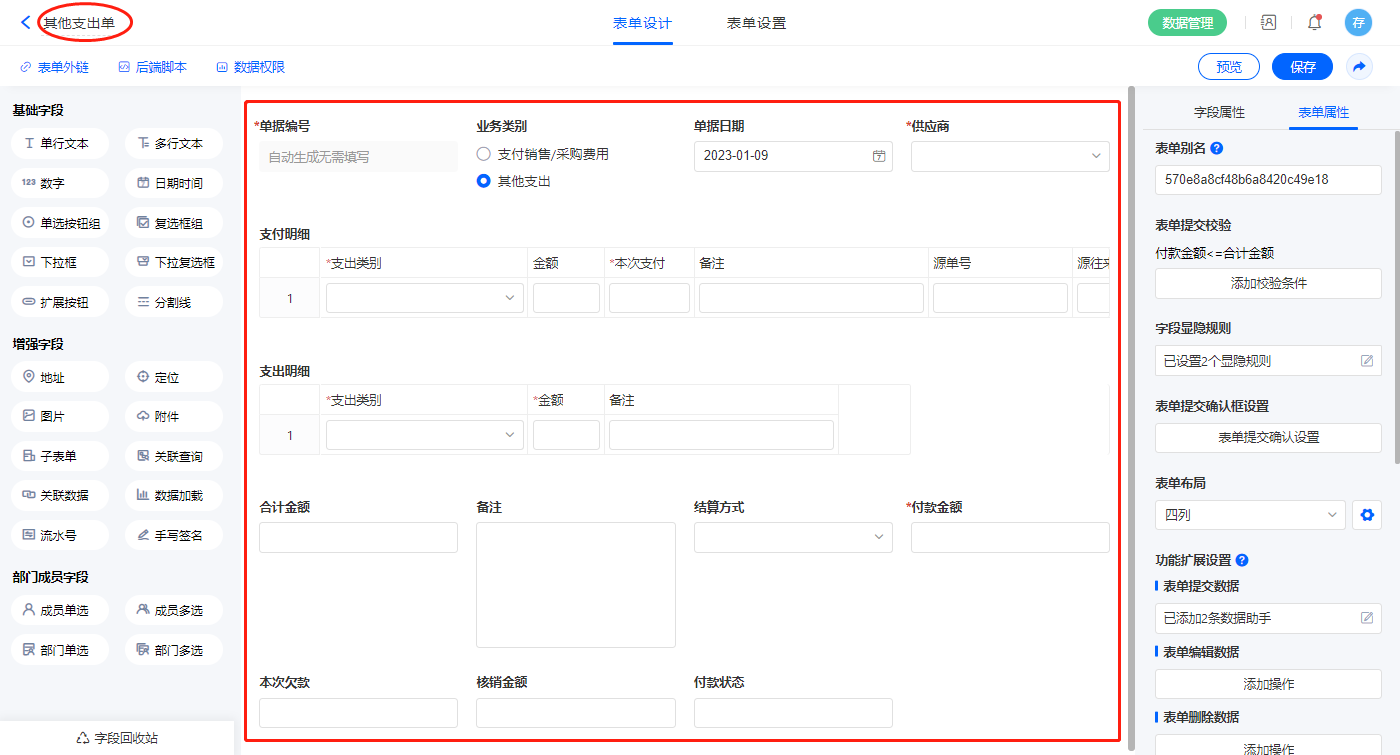1400x755 pixels.
Task: Click the 保存 button
Action: pyautogui.click(x=1302, y=67)
